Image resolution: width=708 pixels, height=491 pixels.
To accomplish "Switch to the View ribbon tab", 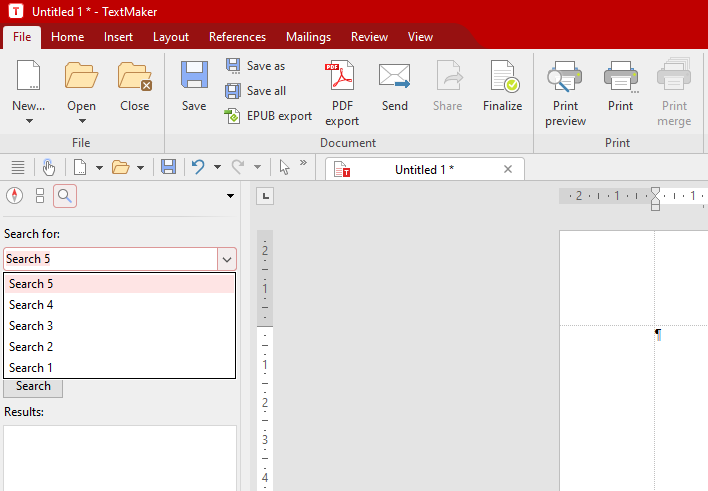I will pyautogui.click(x=420, y=37).
